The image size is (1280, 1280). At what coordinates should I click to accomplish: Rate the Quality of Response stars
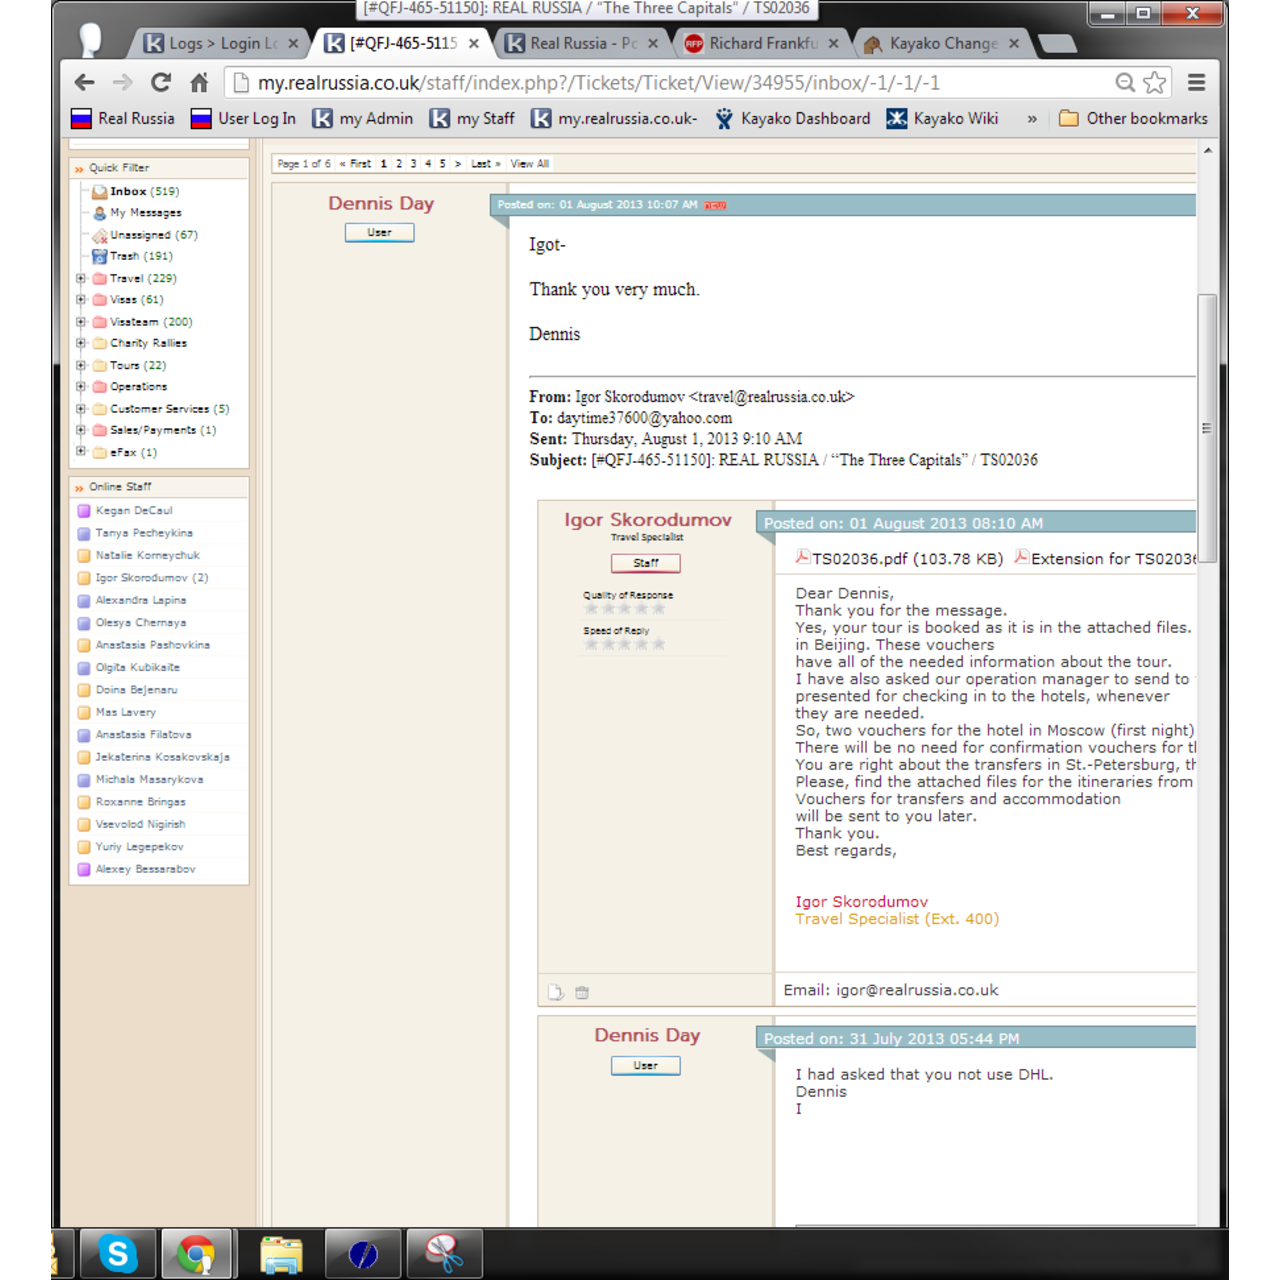[x=623, y=608]
